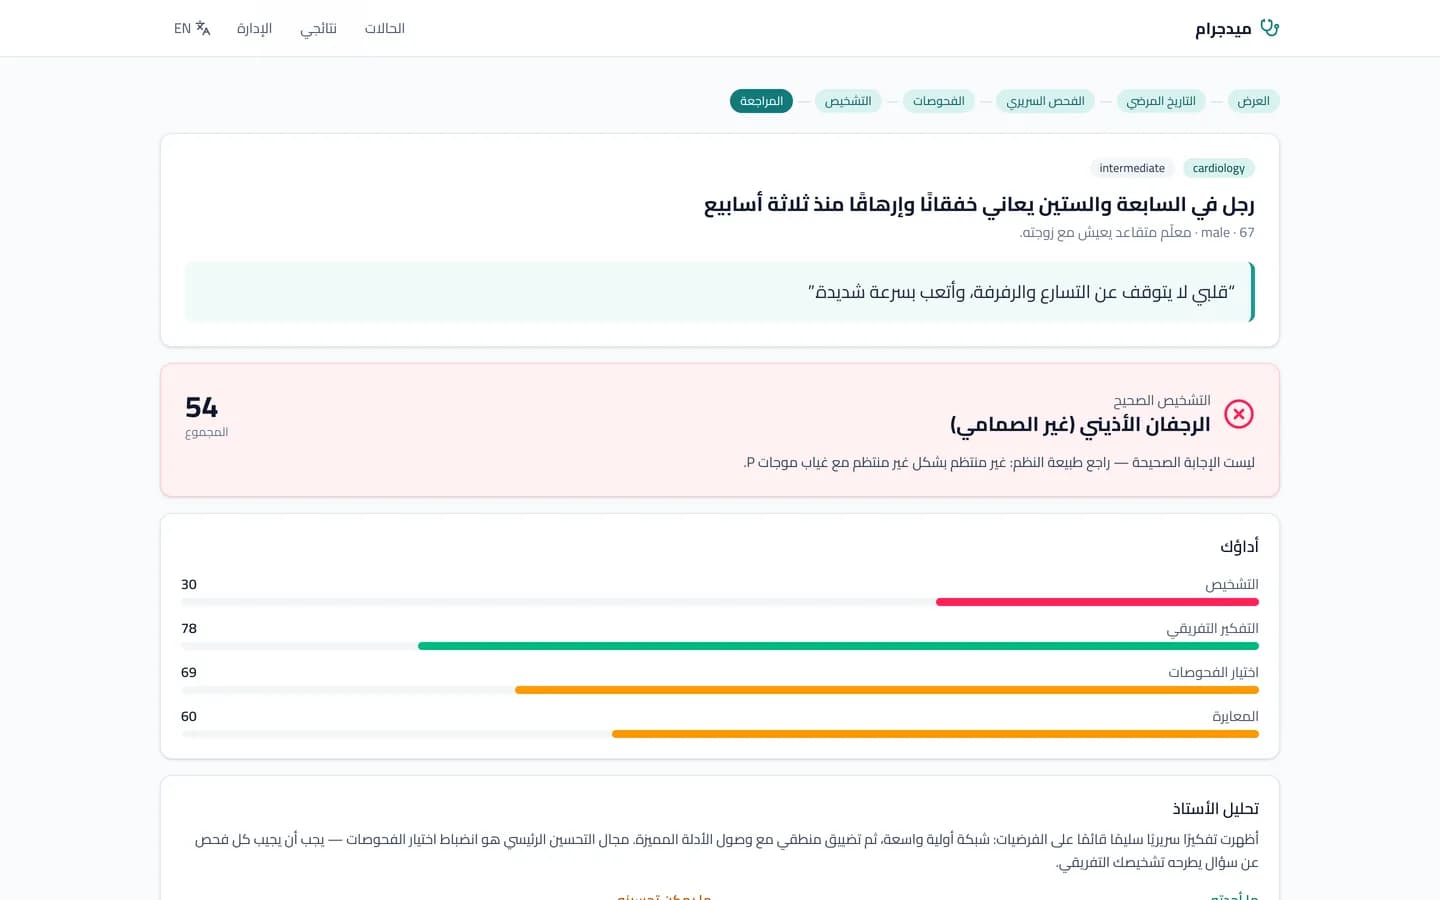
Task: Click the feedback line mentioning موجات P
Action: (999, 462)
